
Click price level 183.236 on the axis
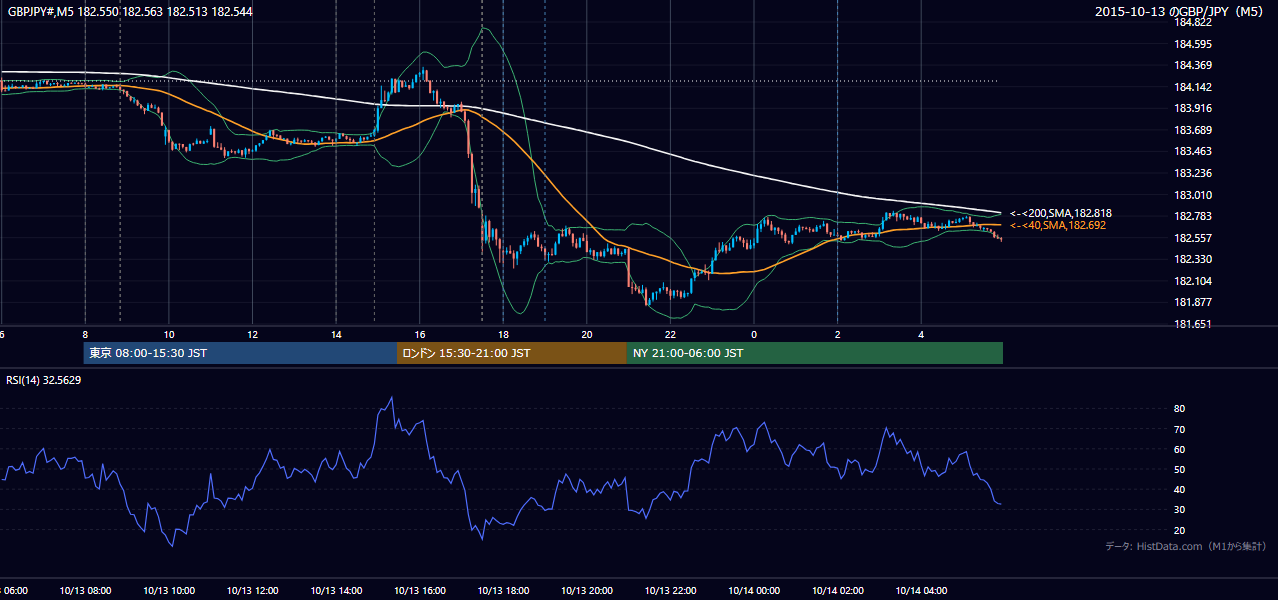[x=1193, y=173]
